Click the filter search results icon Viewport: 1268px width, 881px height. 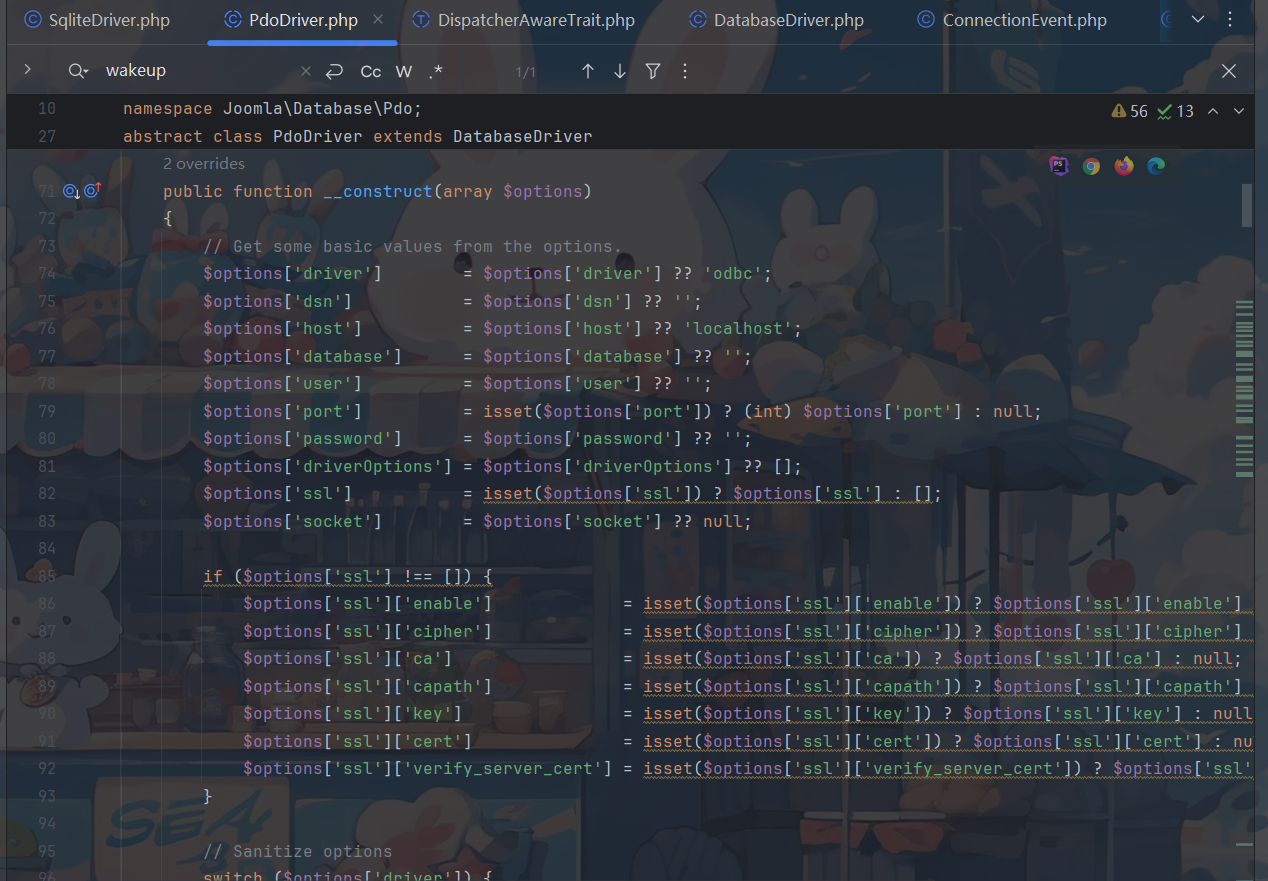(653, 71)
